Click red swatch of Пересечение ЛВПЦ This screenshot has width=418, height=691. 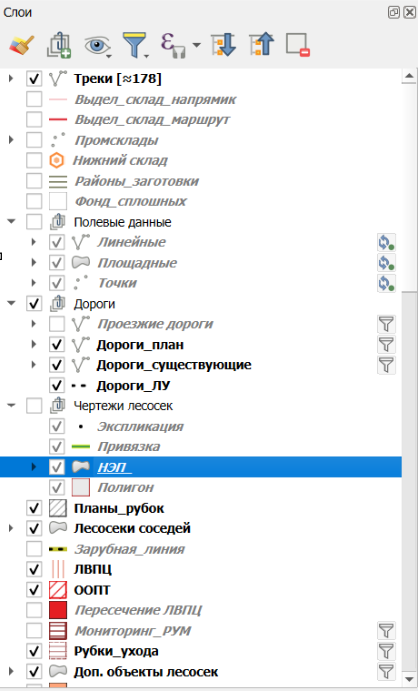pyautogui.click(x=58, y=610)
